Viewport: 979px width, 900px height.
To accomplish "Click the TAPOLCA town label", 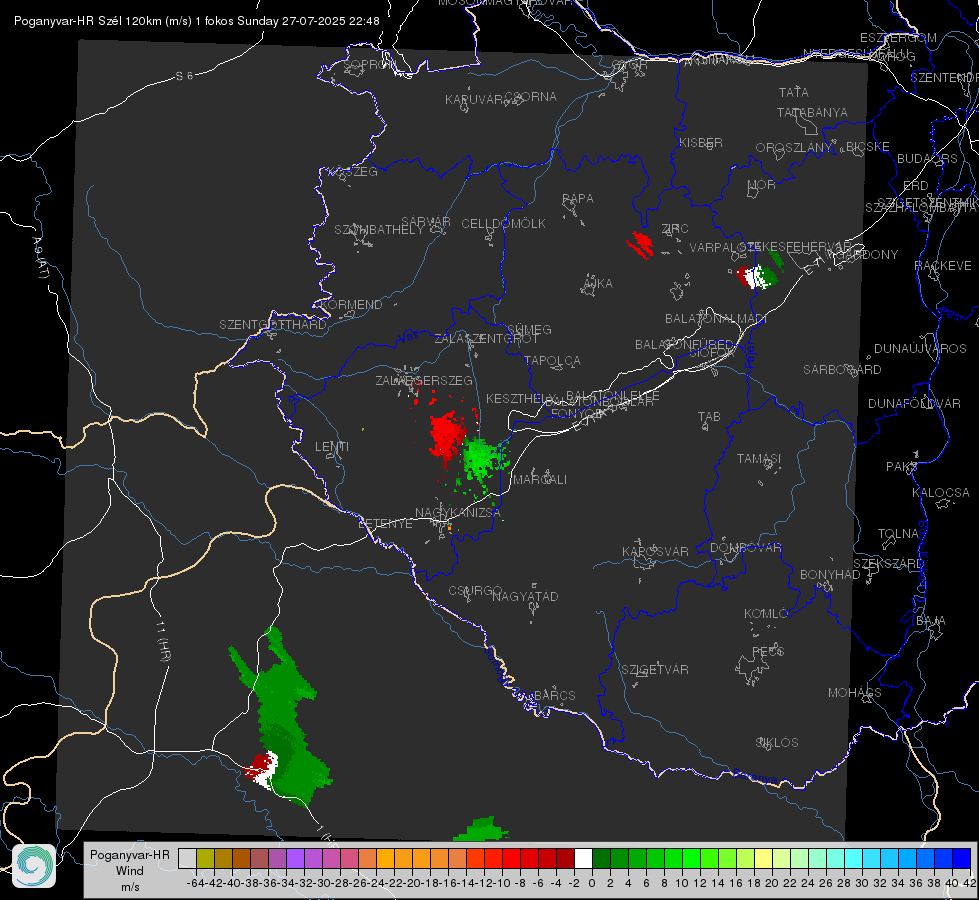I will coord(552,360).
